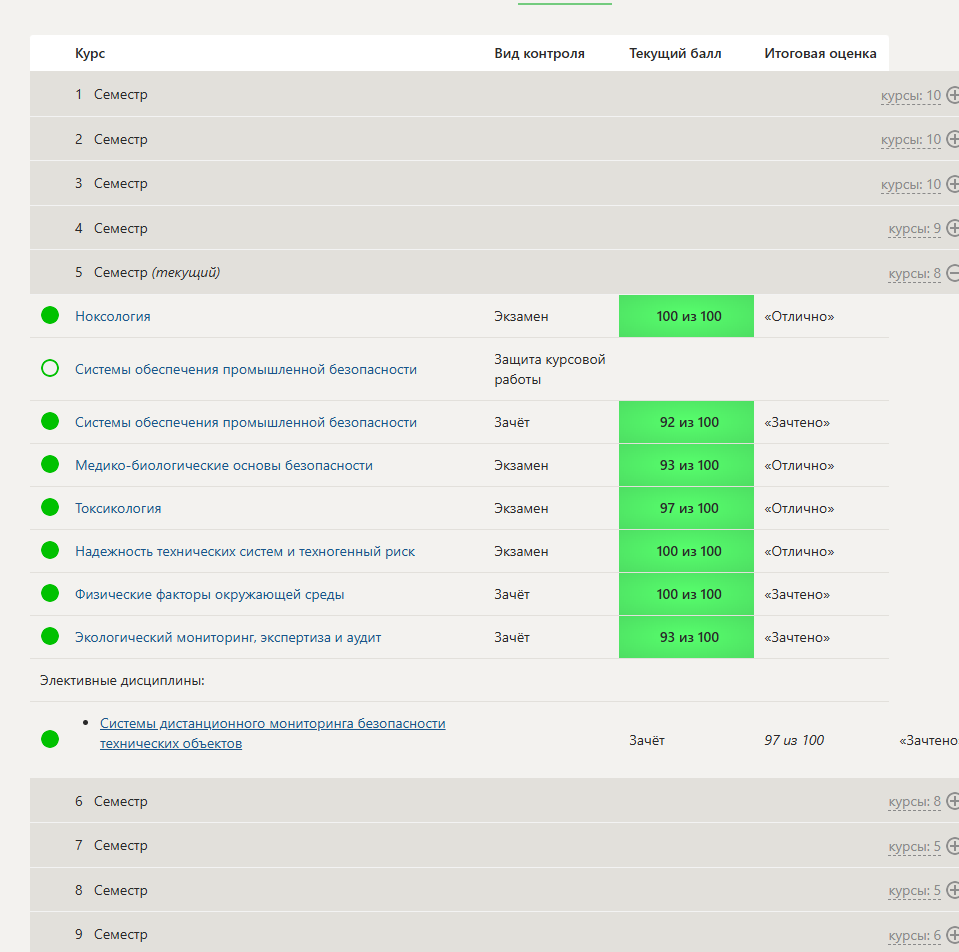Expand semester 6 course list

[952, 801]
